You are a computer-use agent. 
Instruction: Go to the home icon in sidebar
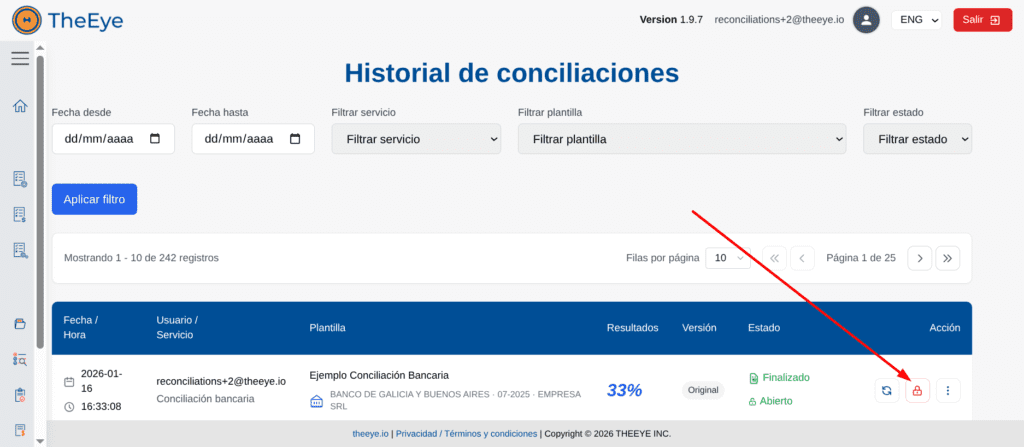pyautogui.click(x=20, y=106)
